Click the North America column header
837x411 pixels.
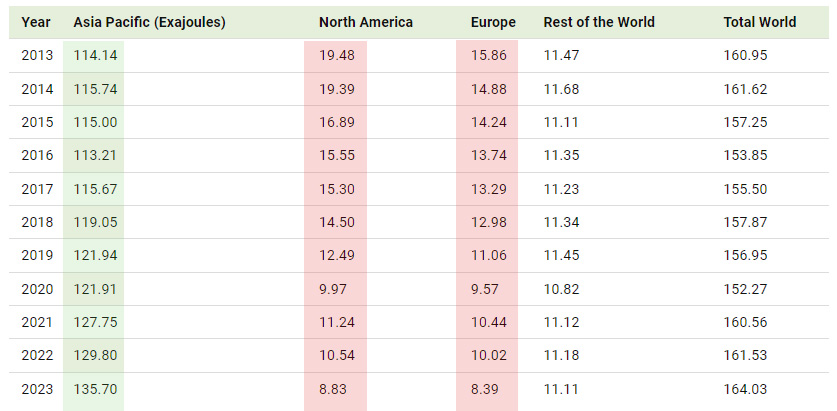[x=365, y=22]
